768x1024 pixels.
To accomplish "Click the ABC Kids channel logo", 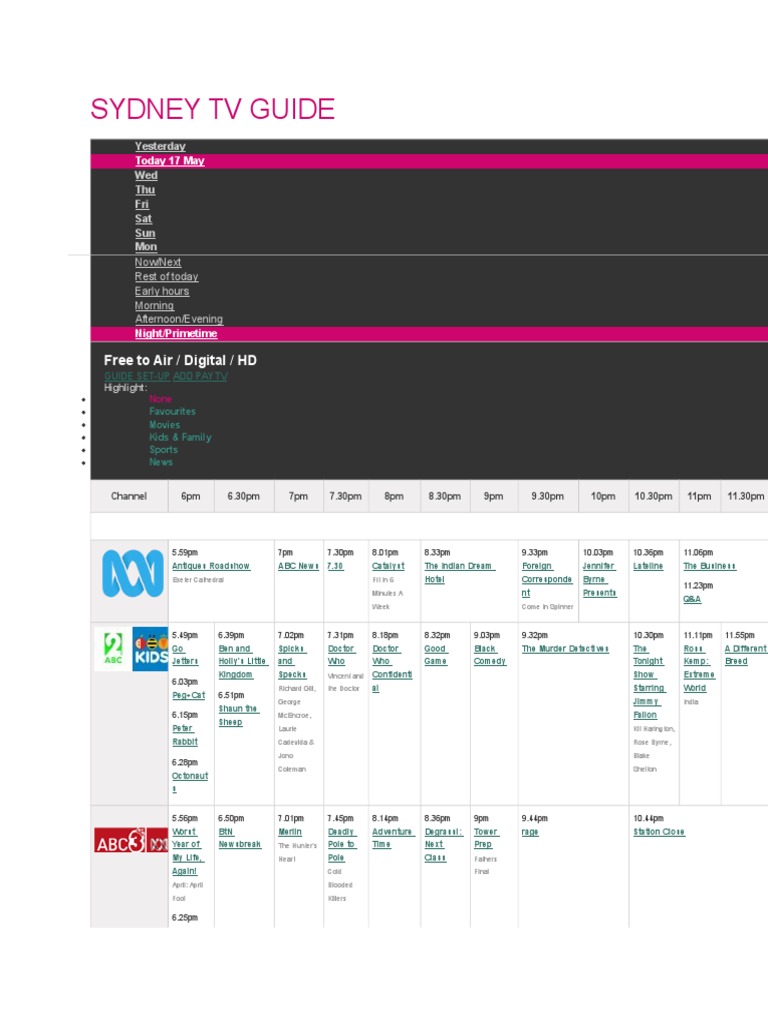I will (x=150, y=649).
